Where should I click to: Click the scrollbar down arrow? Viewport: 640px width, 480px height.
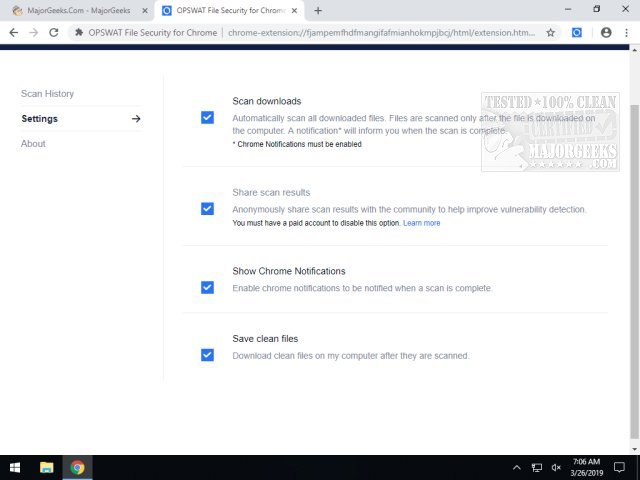point(634,450)
